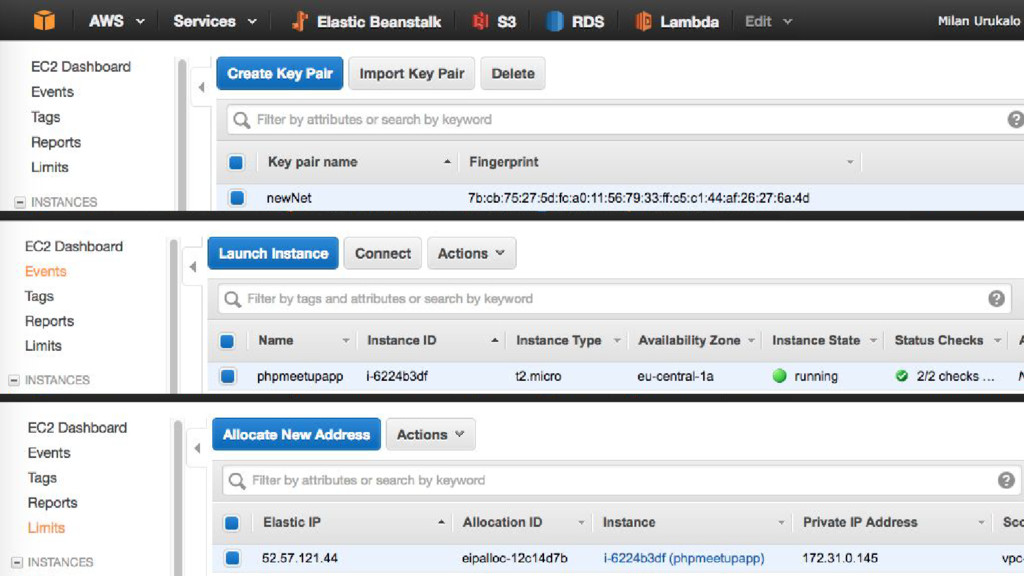Screen dimensions: 1024x576
Task: Open Fingerprint column dropdown arrow
Action: coord(850,162)
